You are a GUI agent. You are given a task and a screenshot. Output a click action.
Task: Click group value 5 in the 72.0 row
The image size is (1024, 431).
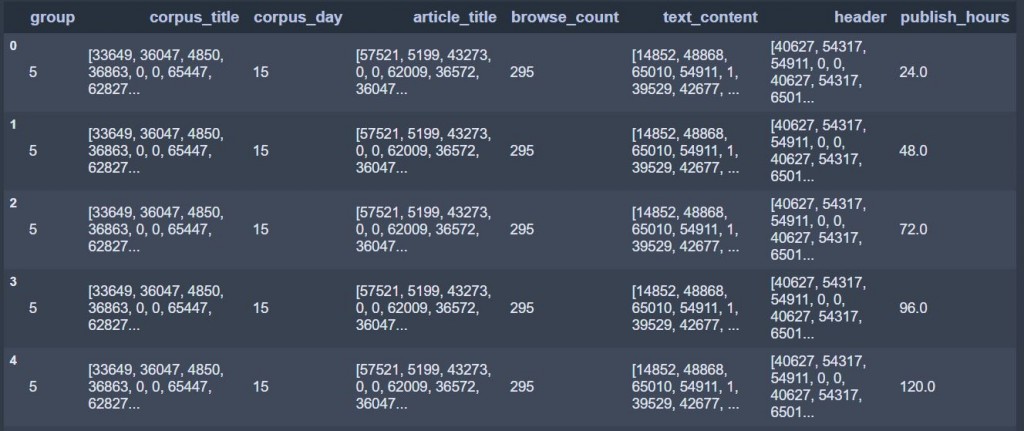click(33, 230)
